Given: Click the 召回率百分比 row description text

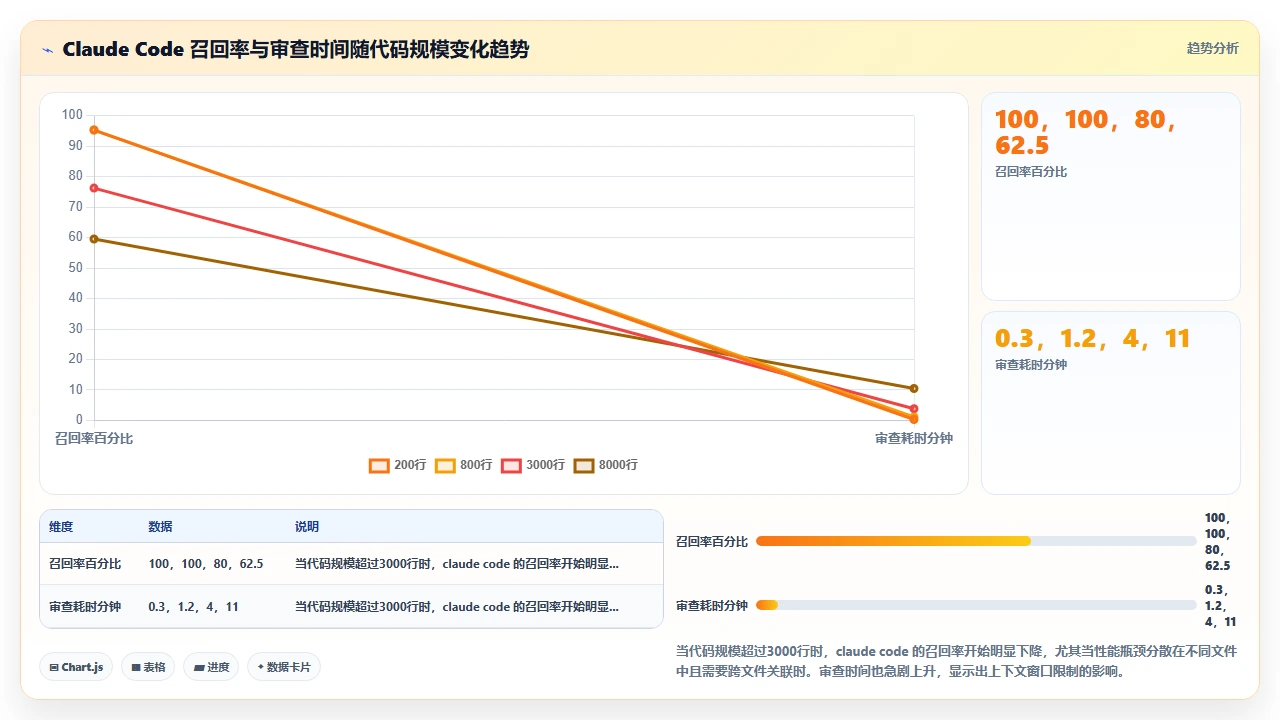Looking at the screenshot, I should 457,564.
